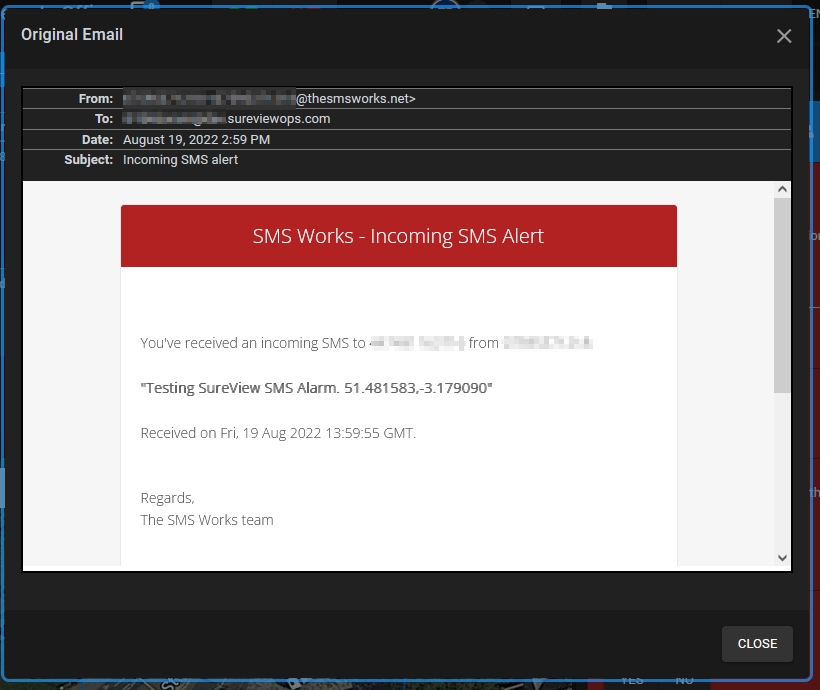Click the 'Date:' header label
This screenshot has width=820, height=690.
coord(97,140)
